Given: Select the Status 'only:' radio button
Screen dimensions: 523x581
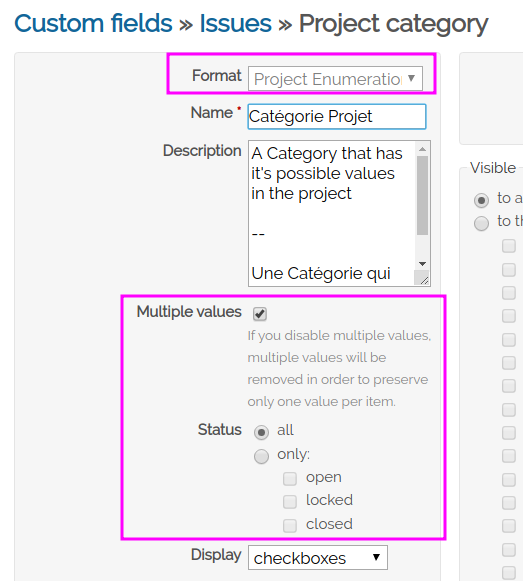Looking at the screenshot, I should click(261, 456).
